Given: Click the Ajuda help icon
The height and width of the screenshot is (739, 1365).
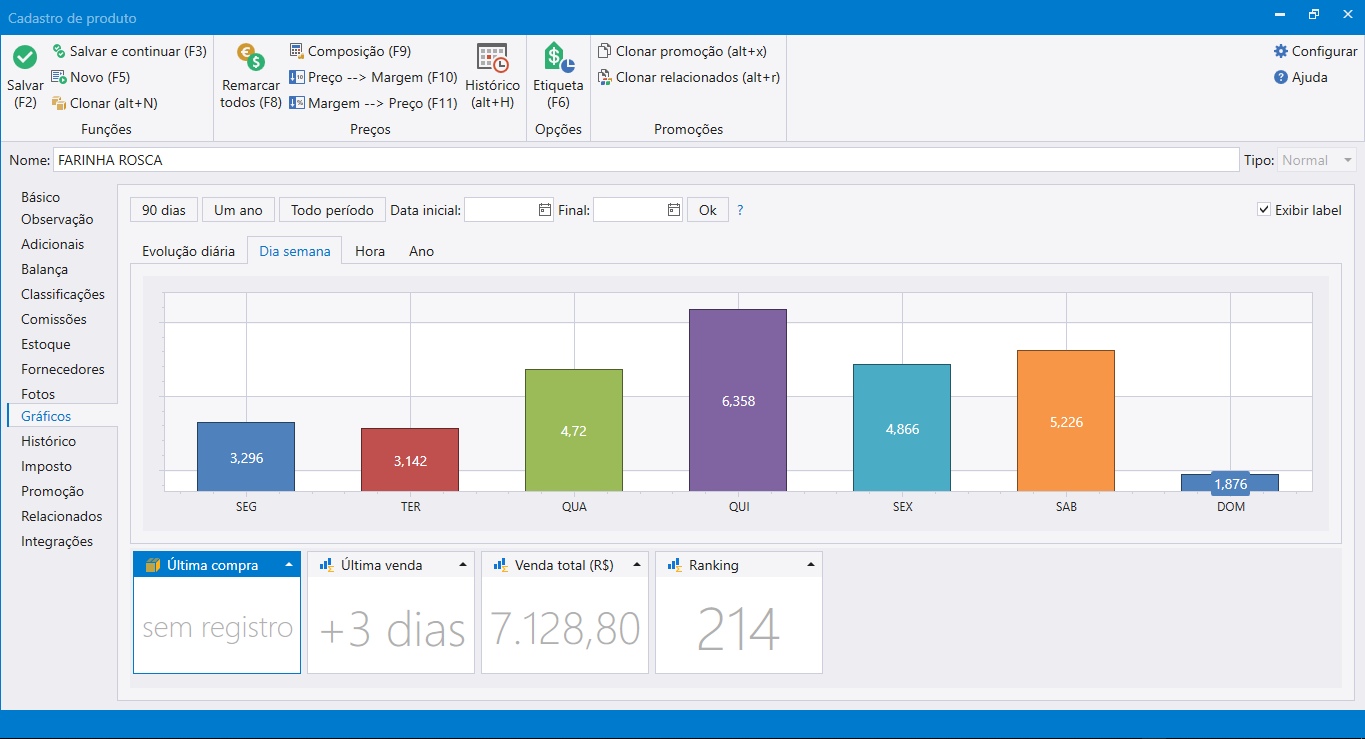Looking at the screenshot, I should (1281, 77).
